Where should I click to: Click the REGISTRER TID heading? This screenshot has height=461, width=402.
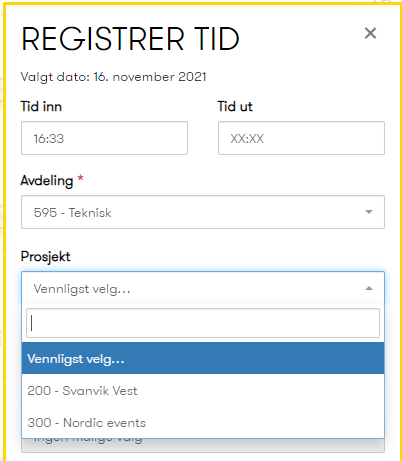pos(130,39)
